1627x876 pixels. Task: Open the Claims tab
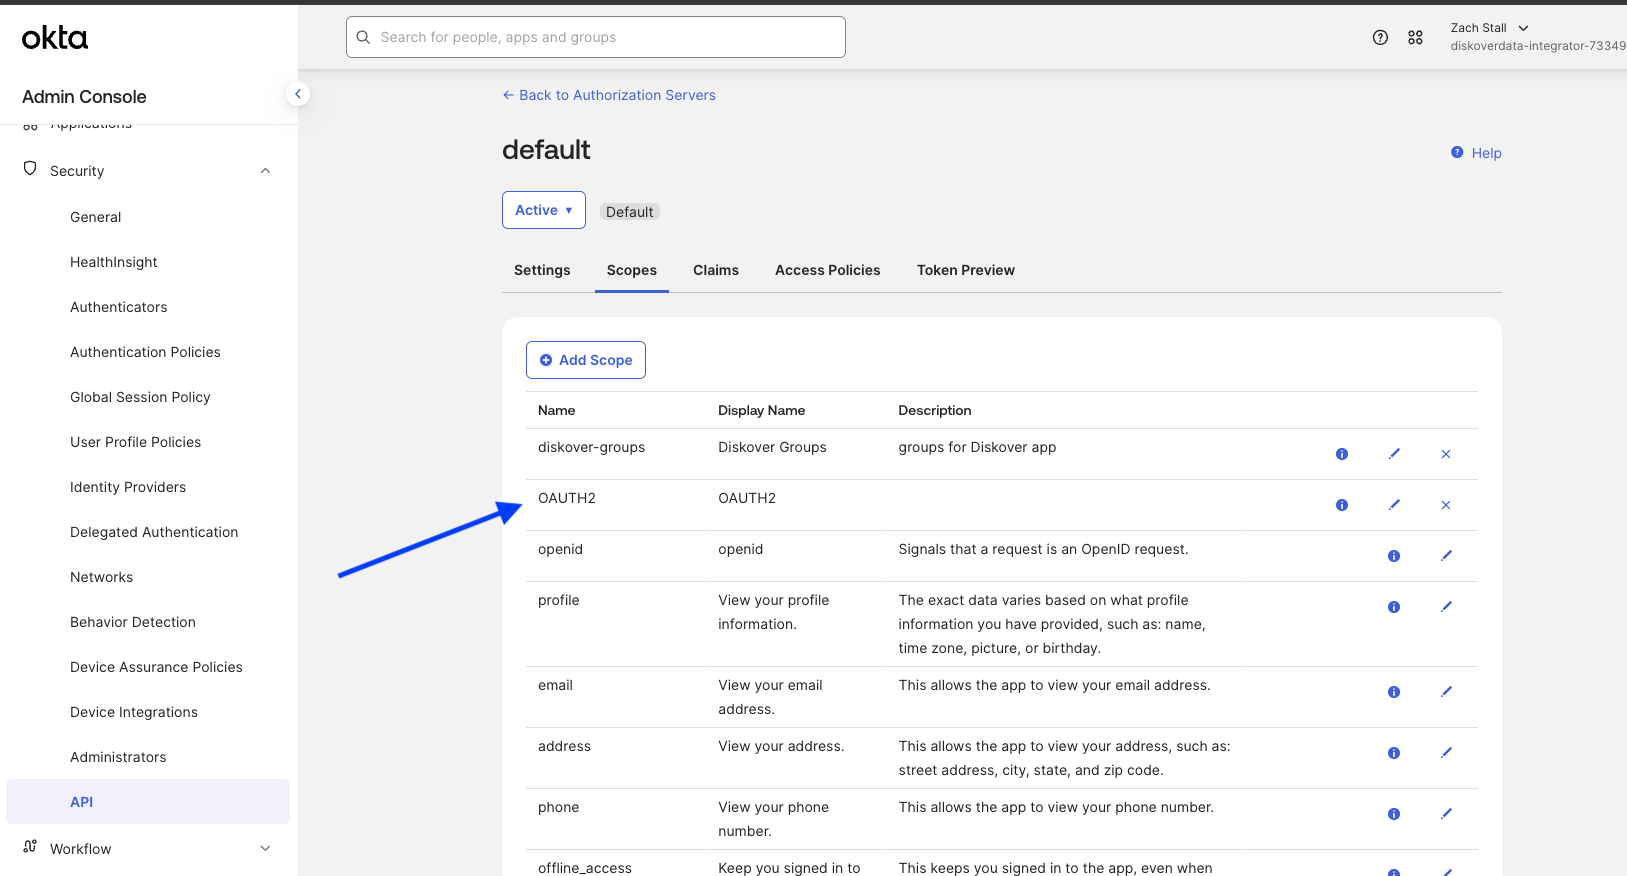(716, 270)
